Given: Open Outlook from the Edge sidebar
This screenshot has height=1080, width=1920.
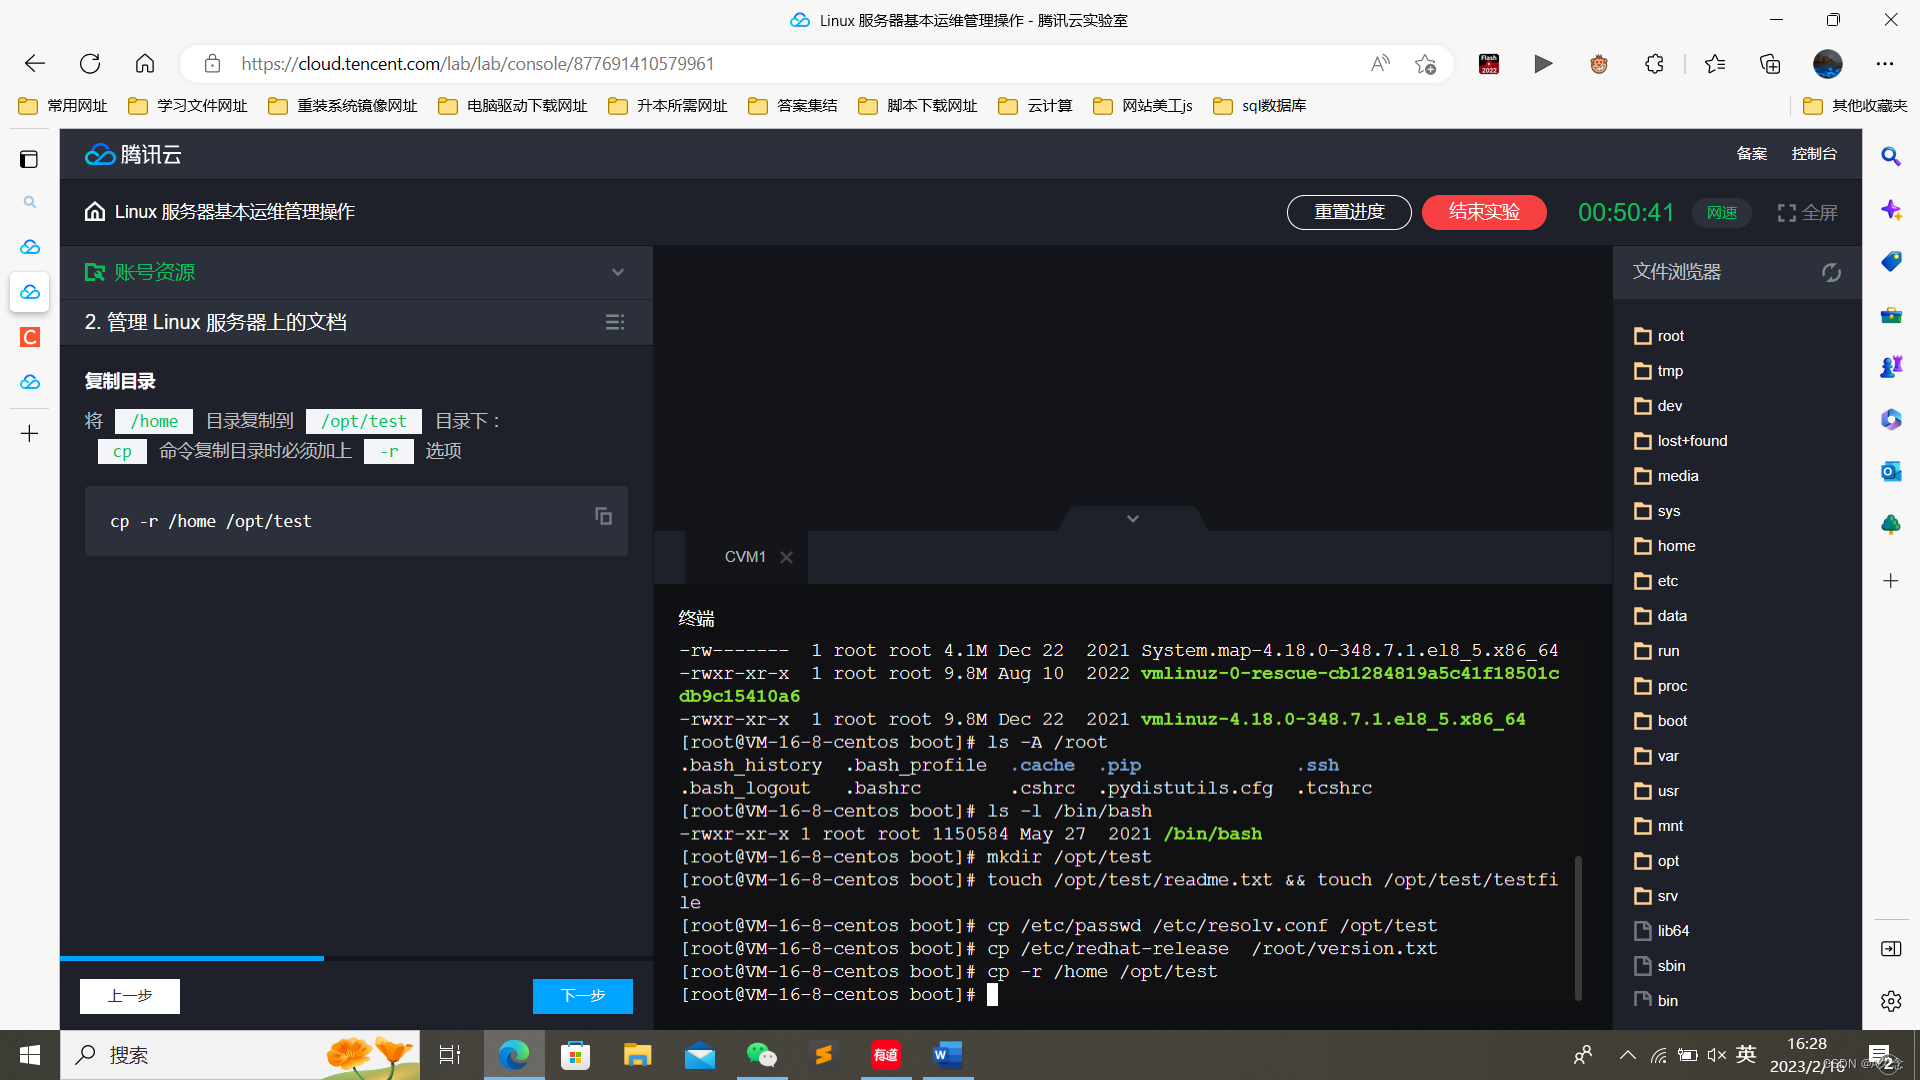Looking at the screenshot, I should point(1891,471).
